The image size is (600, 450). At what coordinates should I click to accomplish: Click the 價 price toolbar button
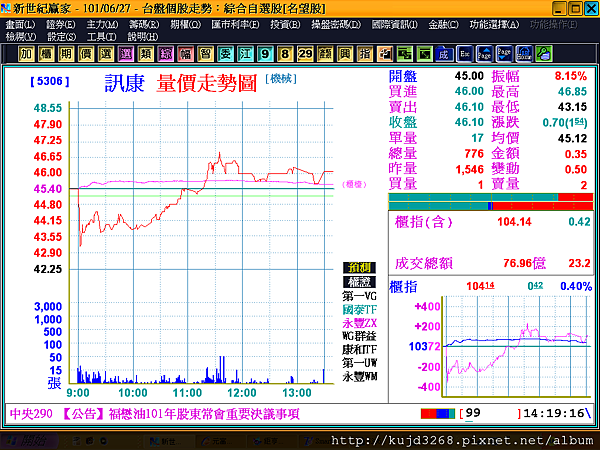coord(86,54)
